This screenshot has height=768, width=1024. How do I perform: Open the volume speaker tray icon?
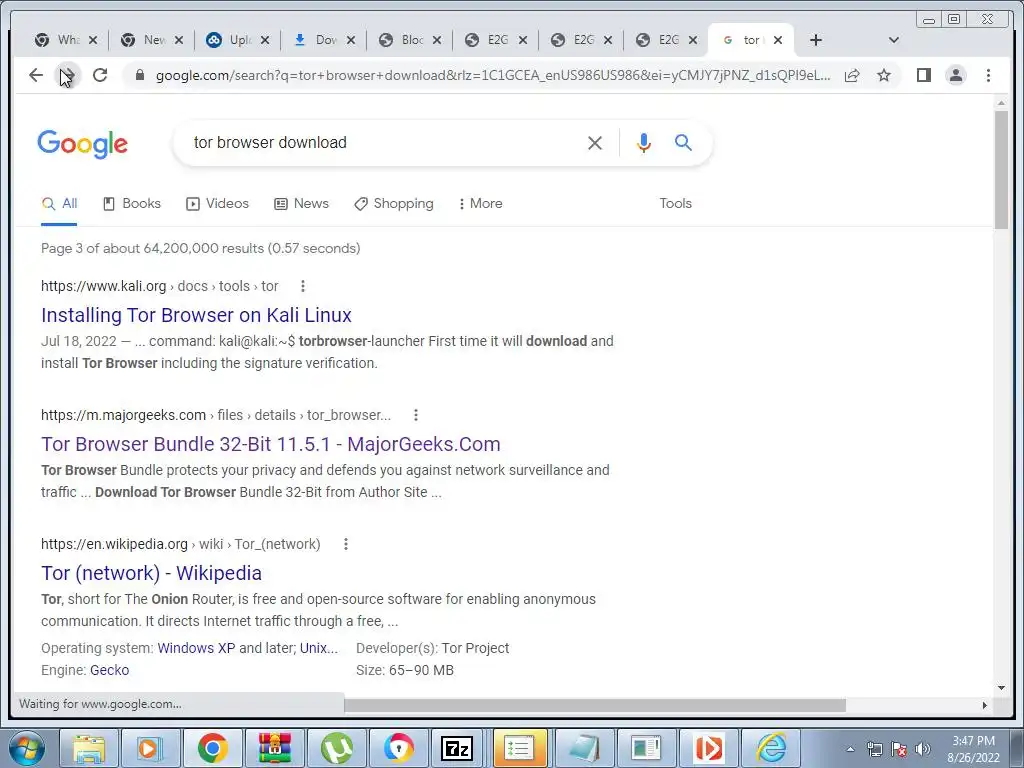tap(922, 749)
